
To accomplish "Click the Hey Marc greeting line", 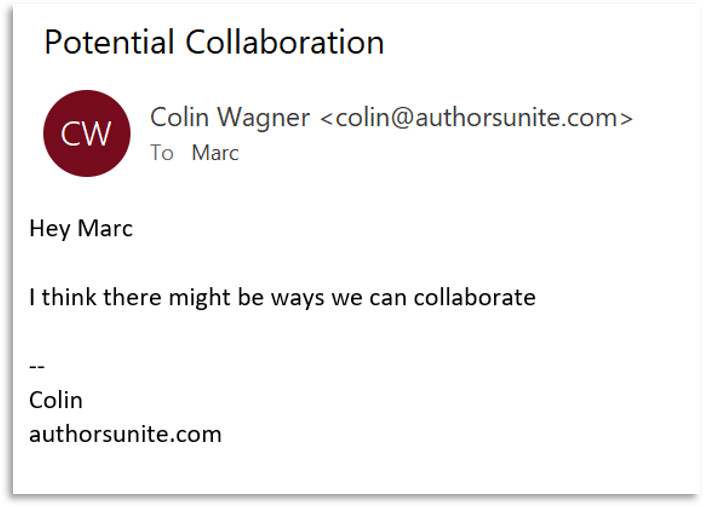I will tap(81, 228).
